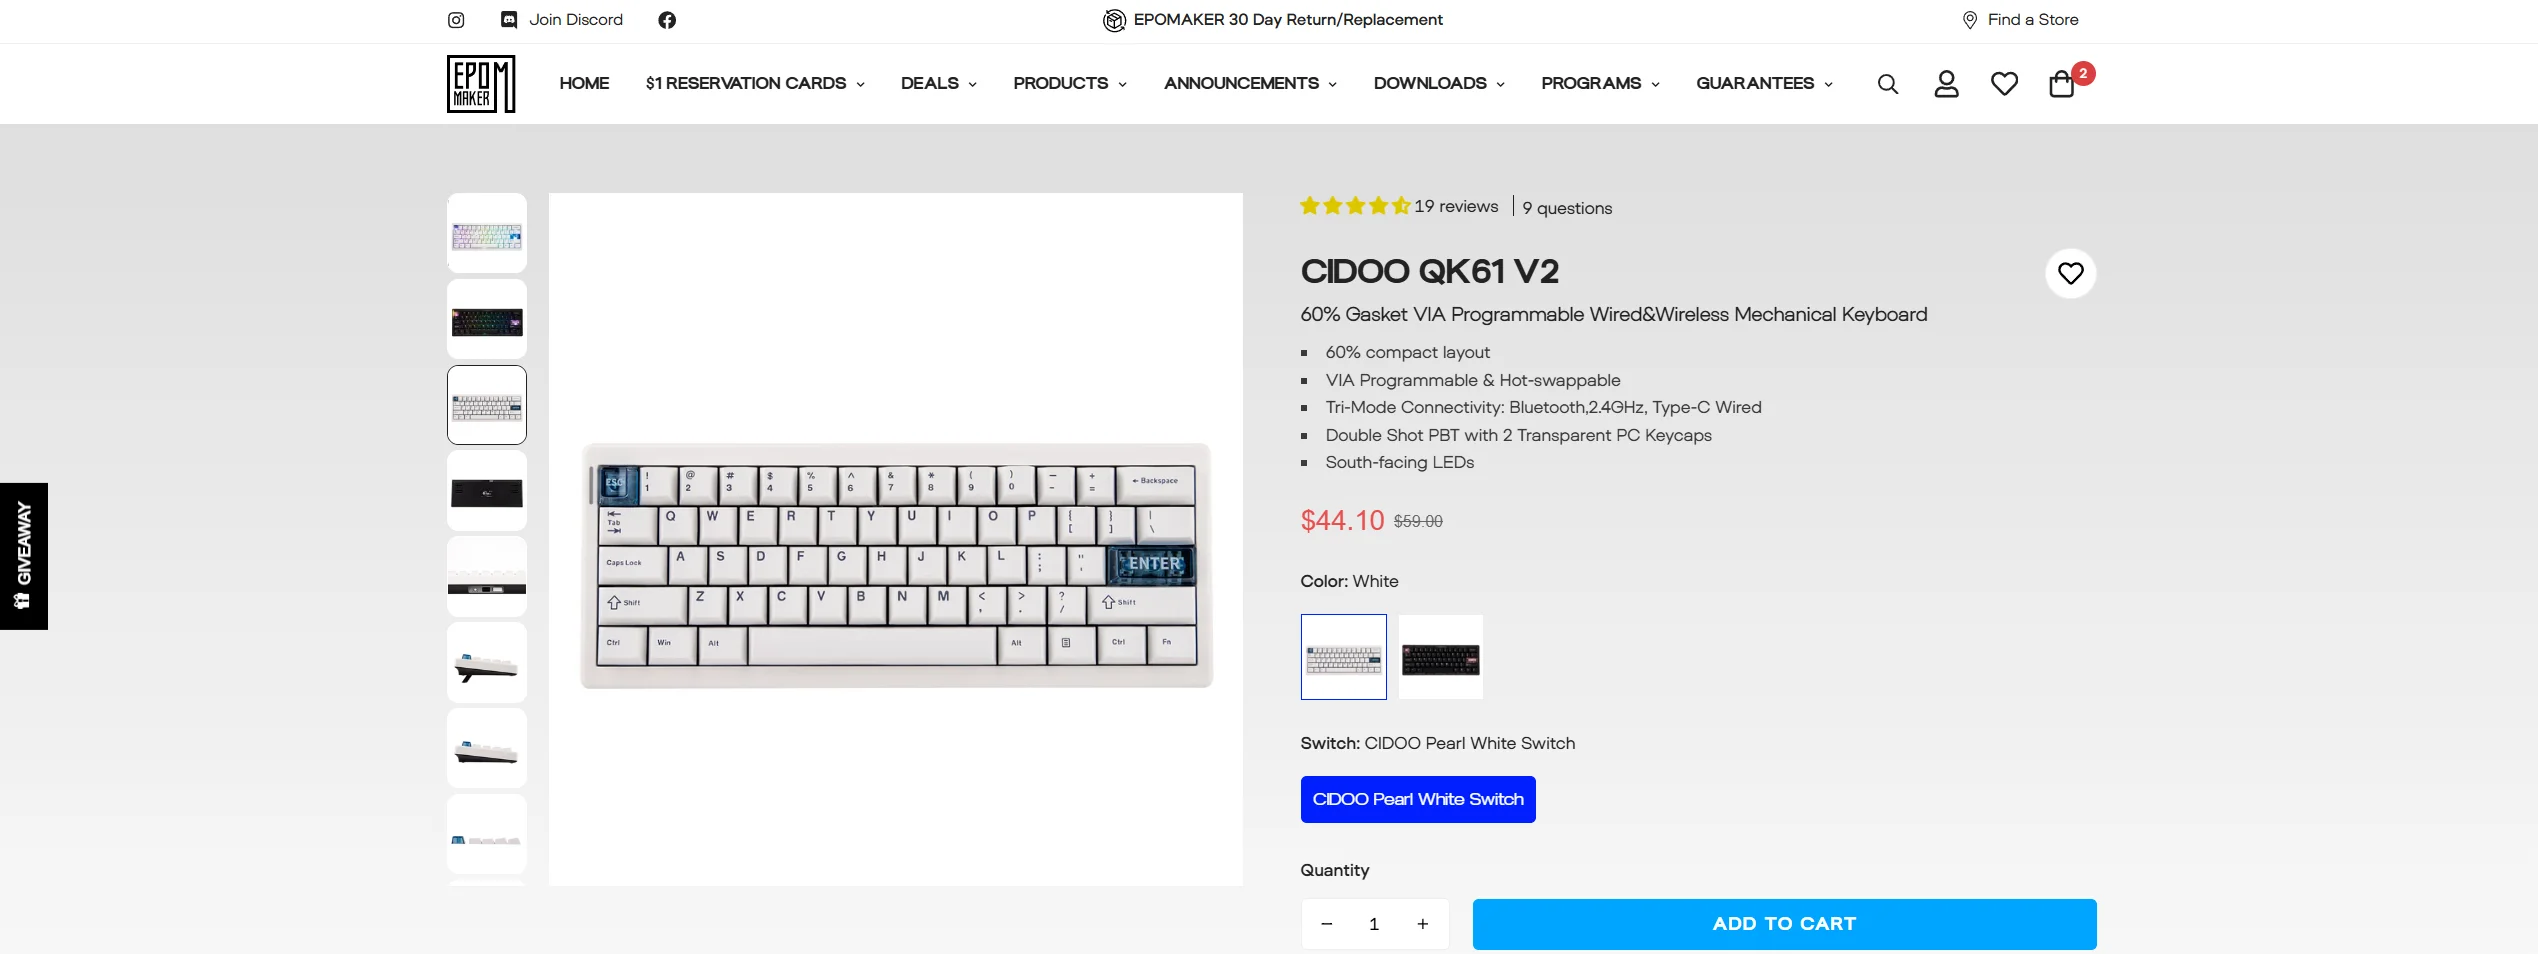Go to the Home menu item

(x=584, y=84)
